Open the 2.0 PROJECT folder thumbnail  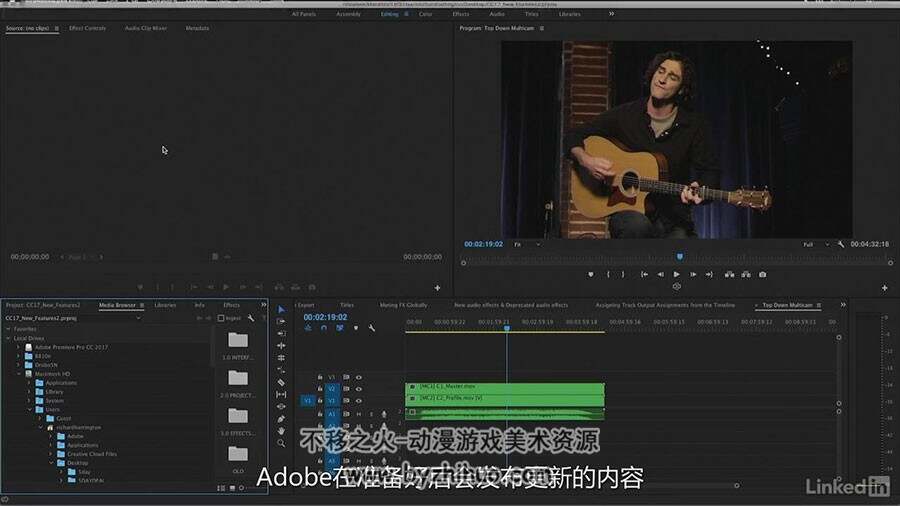238,378
